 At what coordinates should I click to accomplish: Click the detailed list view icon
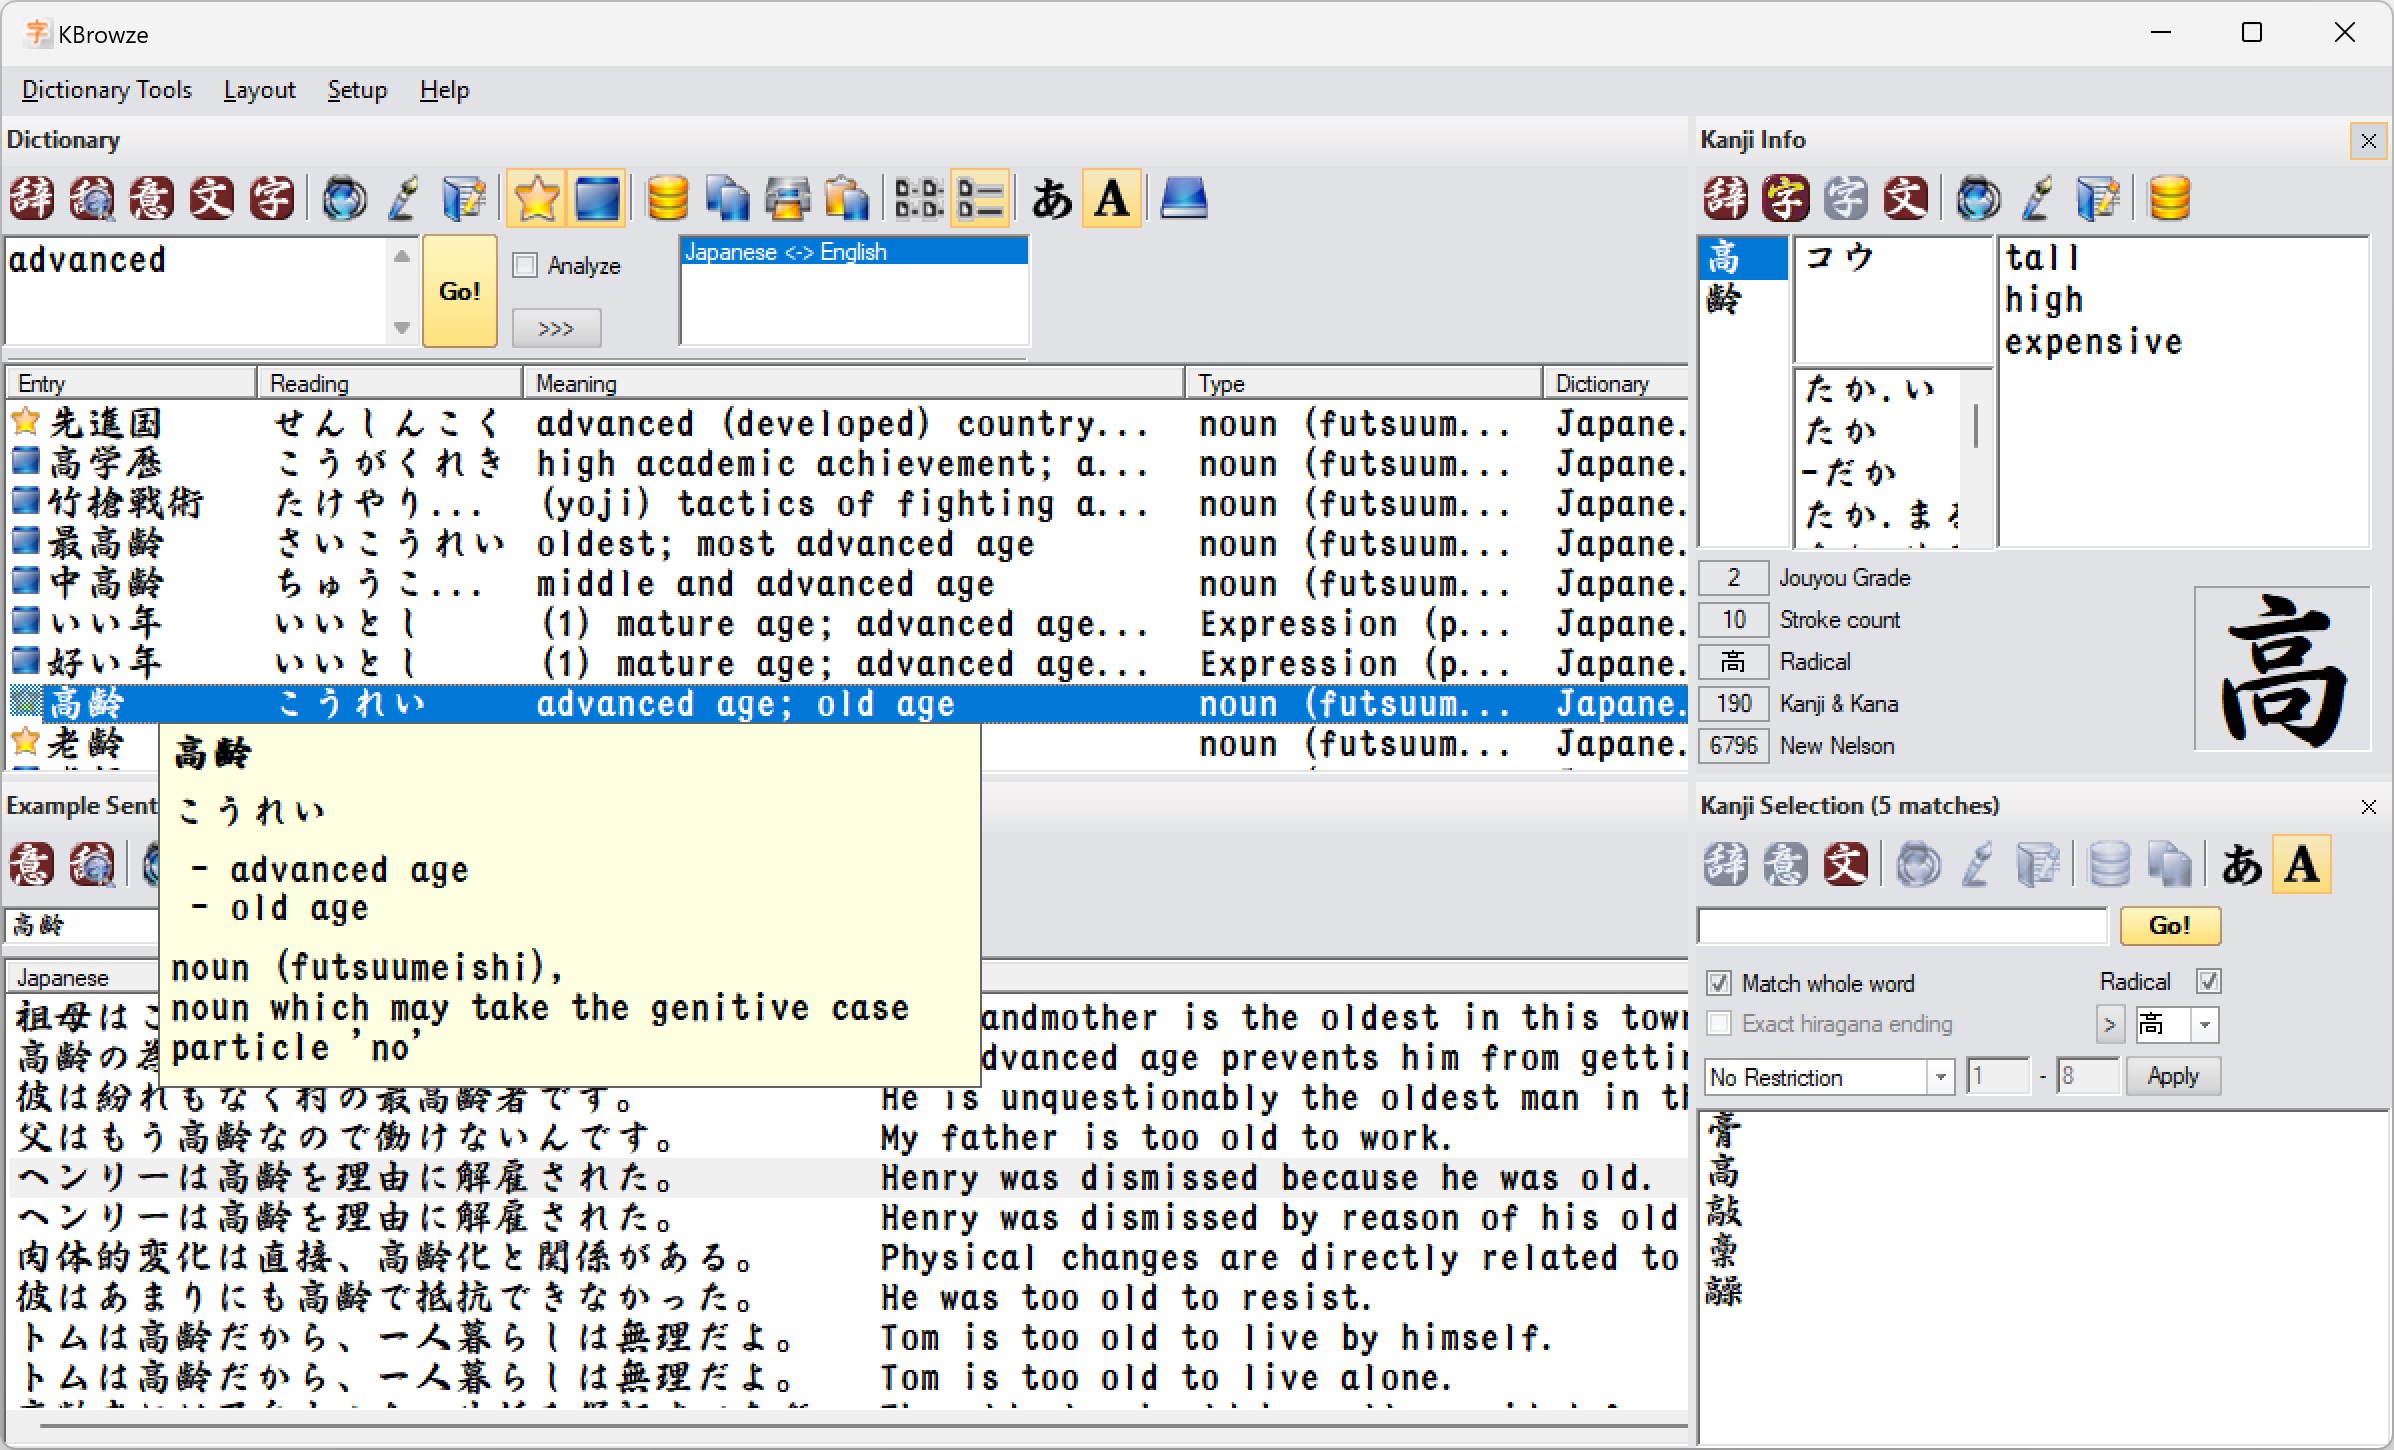[980, 198]
